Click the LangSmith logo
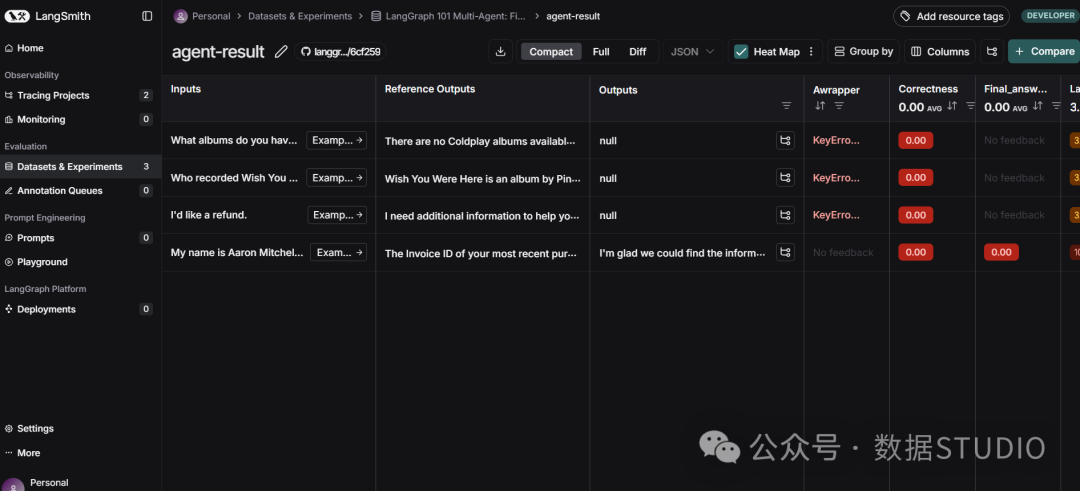1080x491 pixels. click(47, 16)
